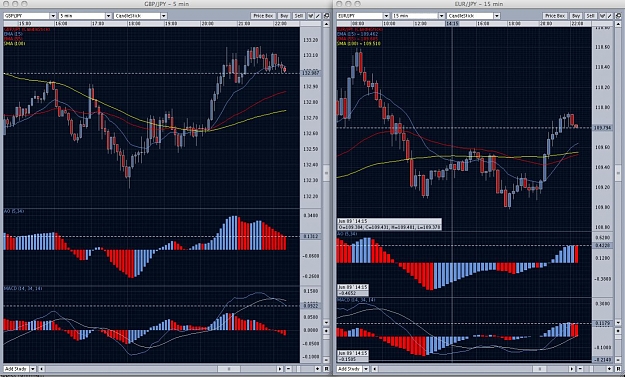Click Sell button in EUR/JPY window
Viewport: 625px width, 377px height.
click(591, 16)
